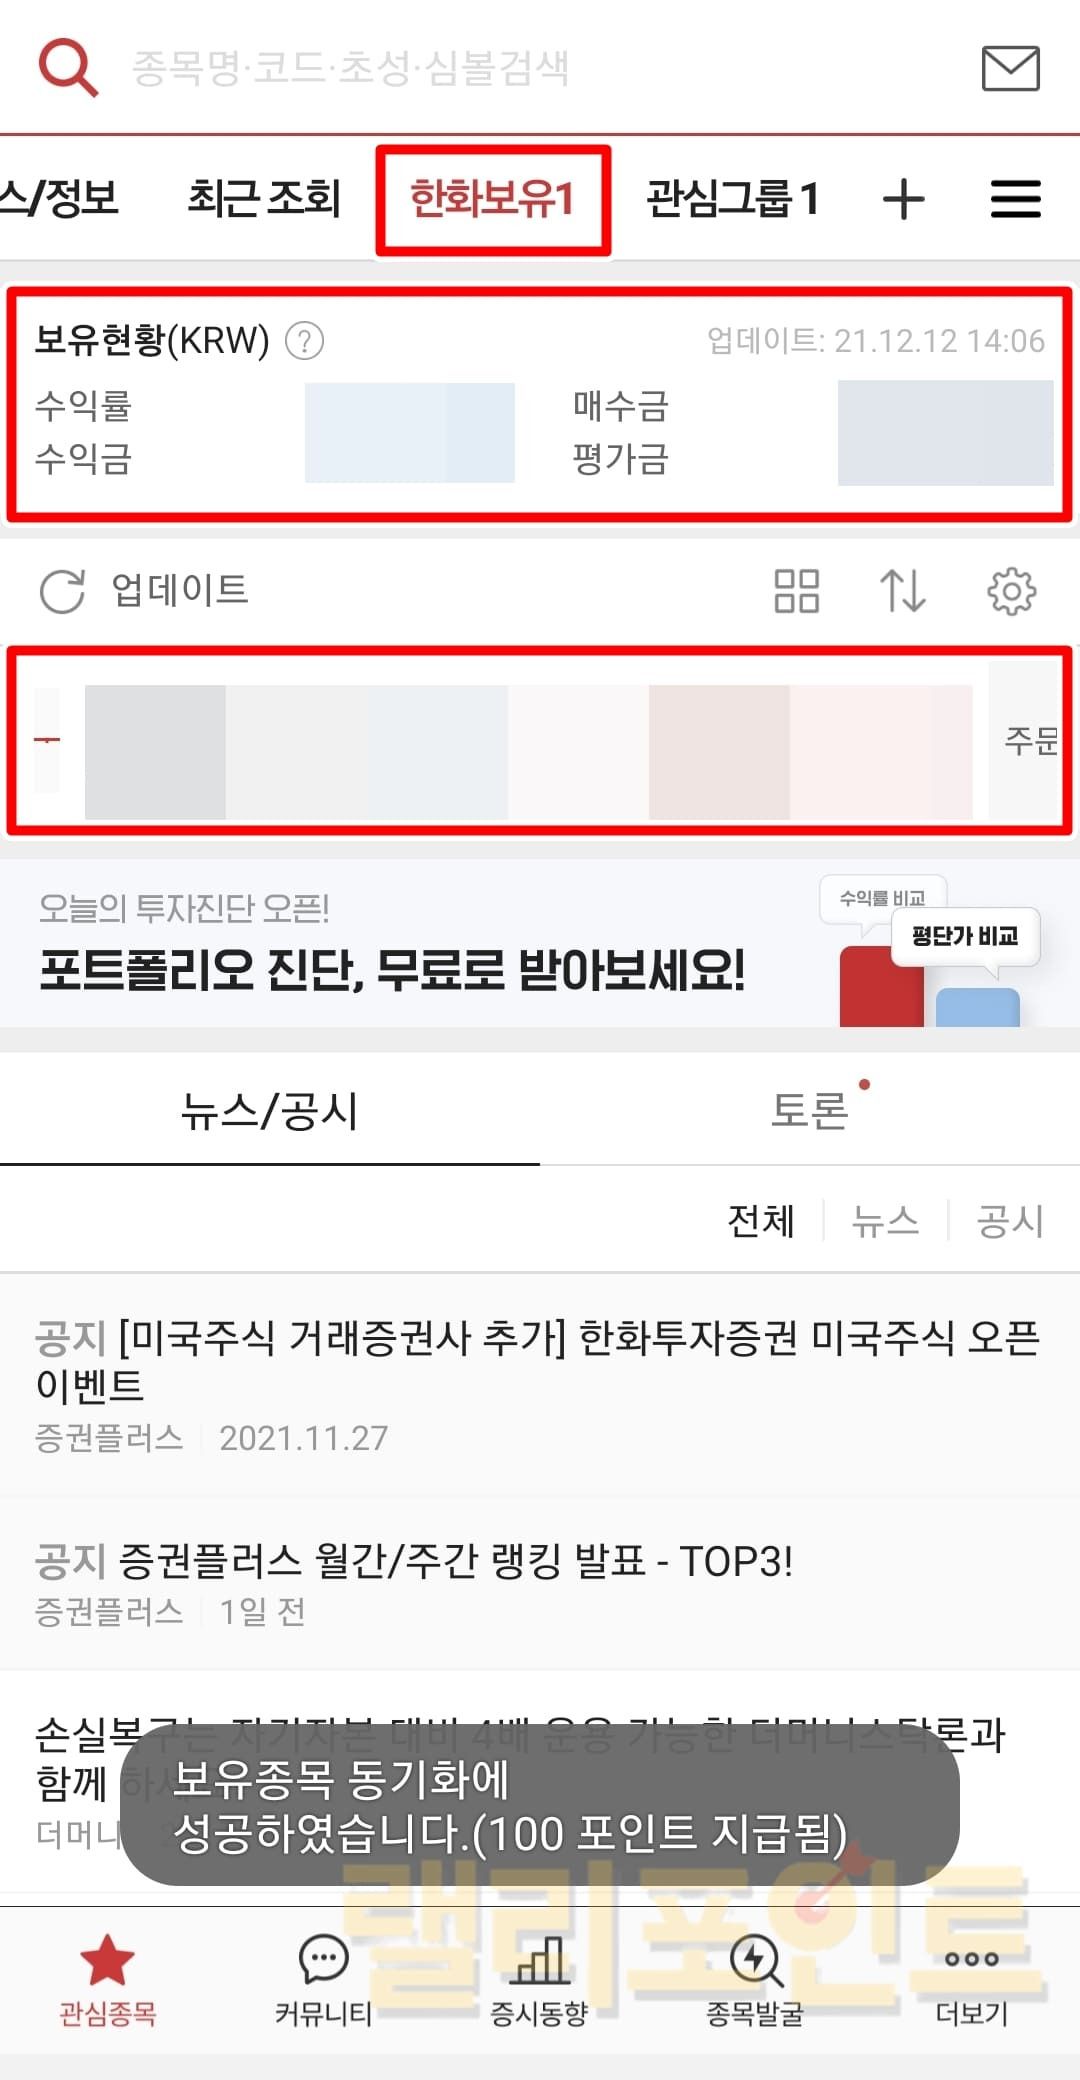Go to 커뮤니티 in bottom navigation
Viewport: 1080px width, 2080px height.
[323, 1980]
